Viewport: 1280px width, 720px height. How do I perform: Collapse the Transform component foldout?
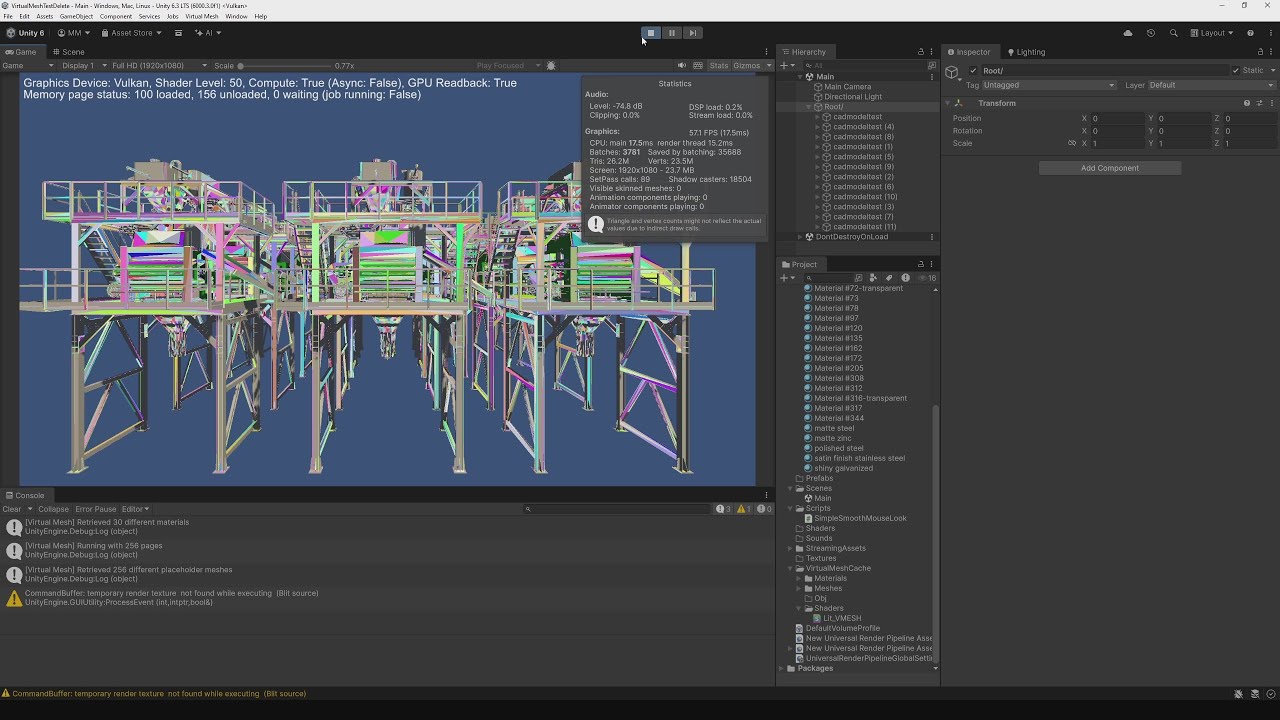point(947,103)
